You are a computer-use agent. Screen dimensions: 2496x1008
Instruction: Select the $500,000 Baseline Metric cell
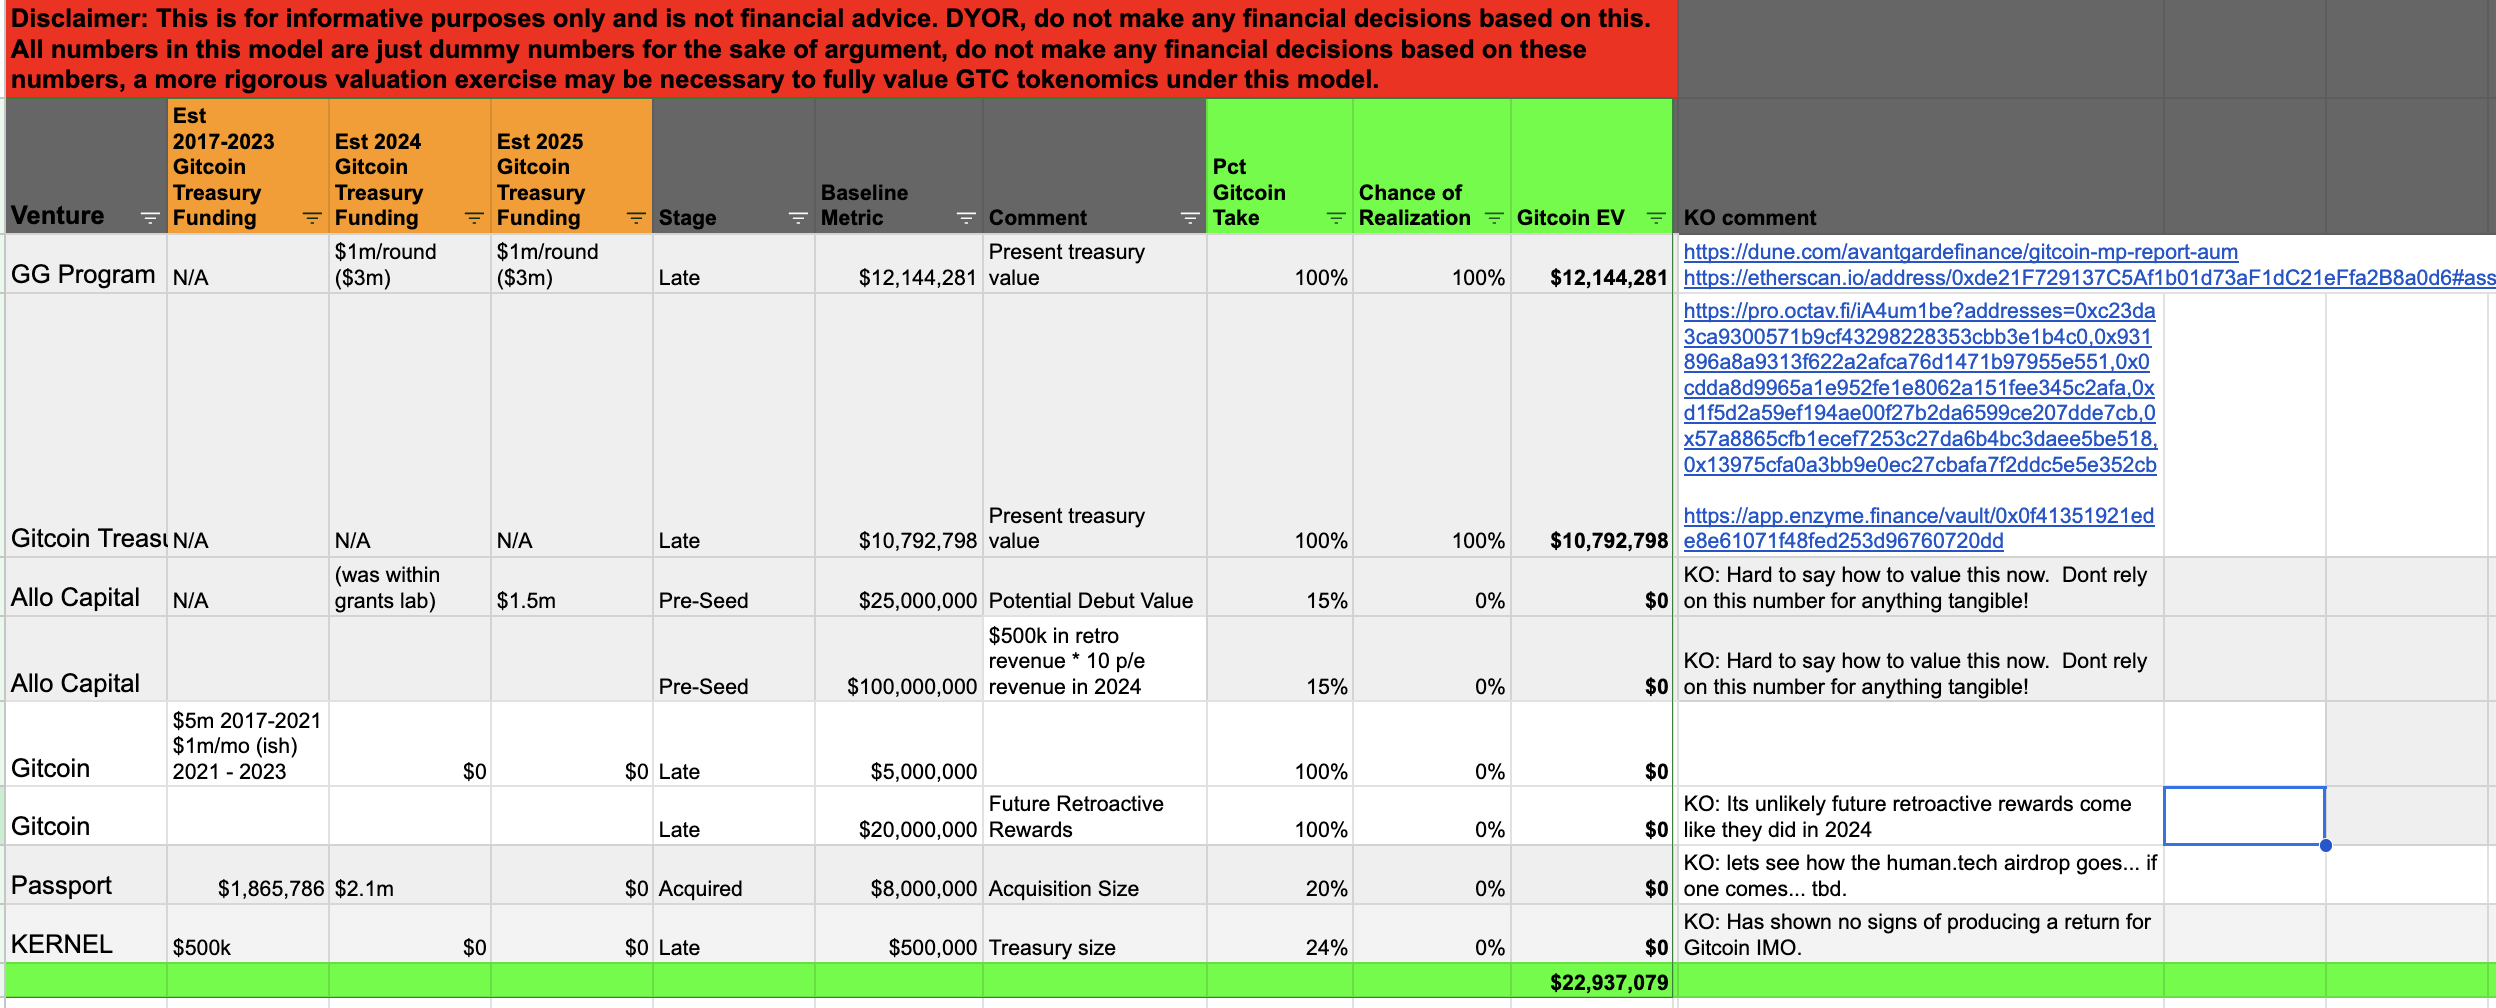[899, 934]
